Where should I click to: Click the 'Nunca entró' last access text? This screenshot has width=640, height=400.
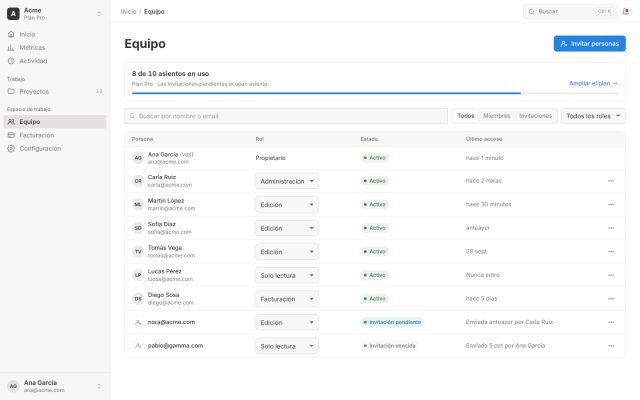482,275
